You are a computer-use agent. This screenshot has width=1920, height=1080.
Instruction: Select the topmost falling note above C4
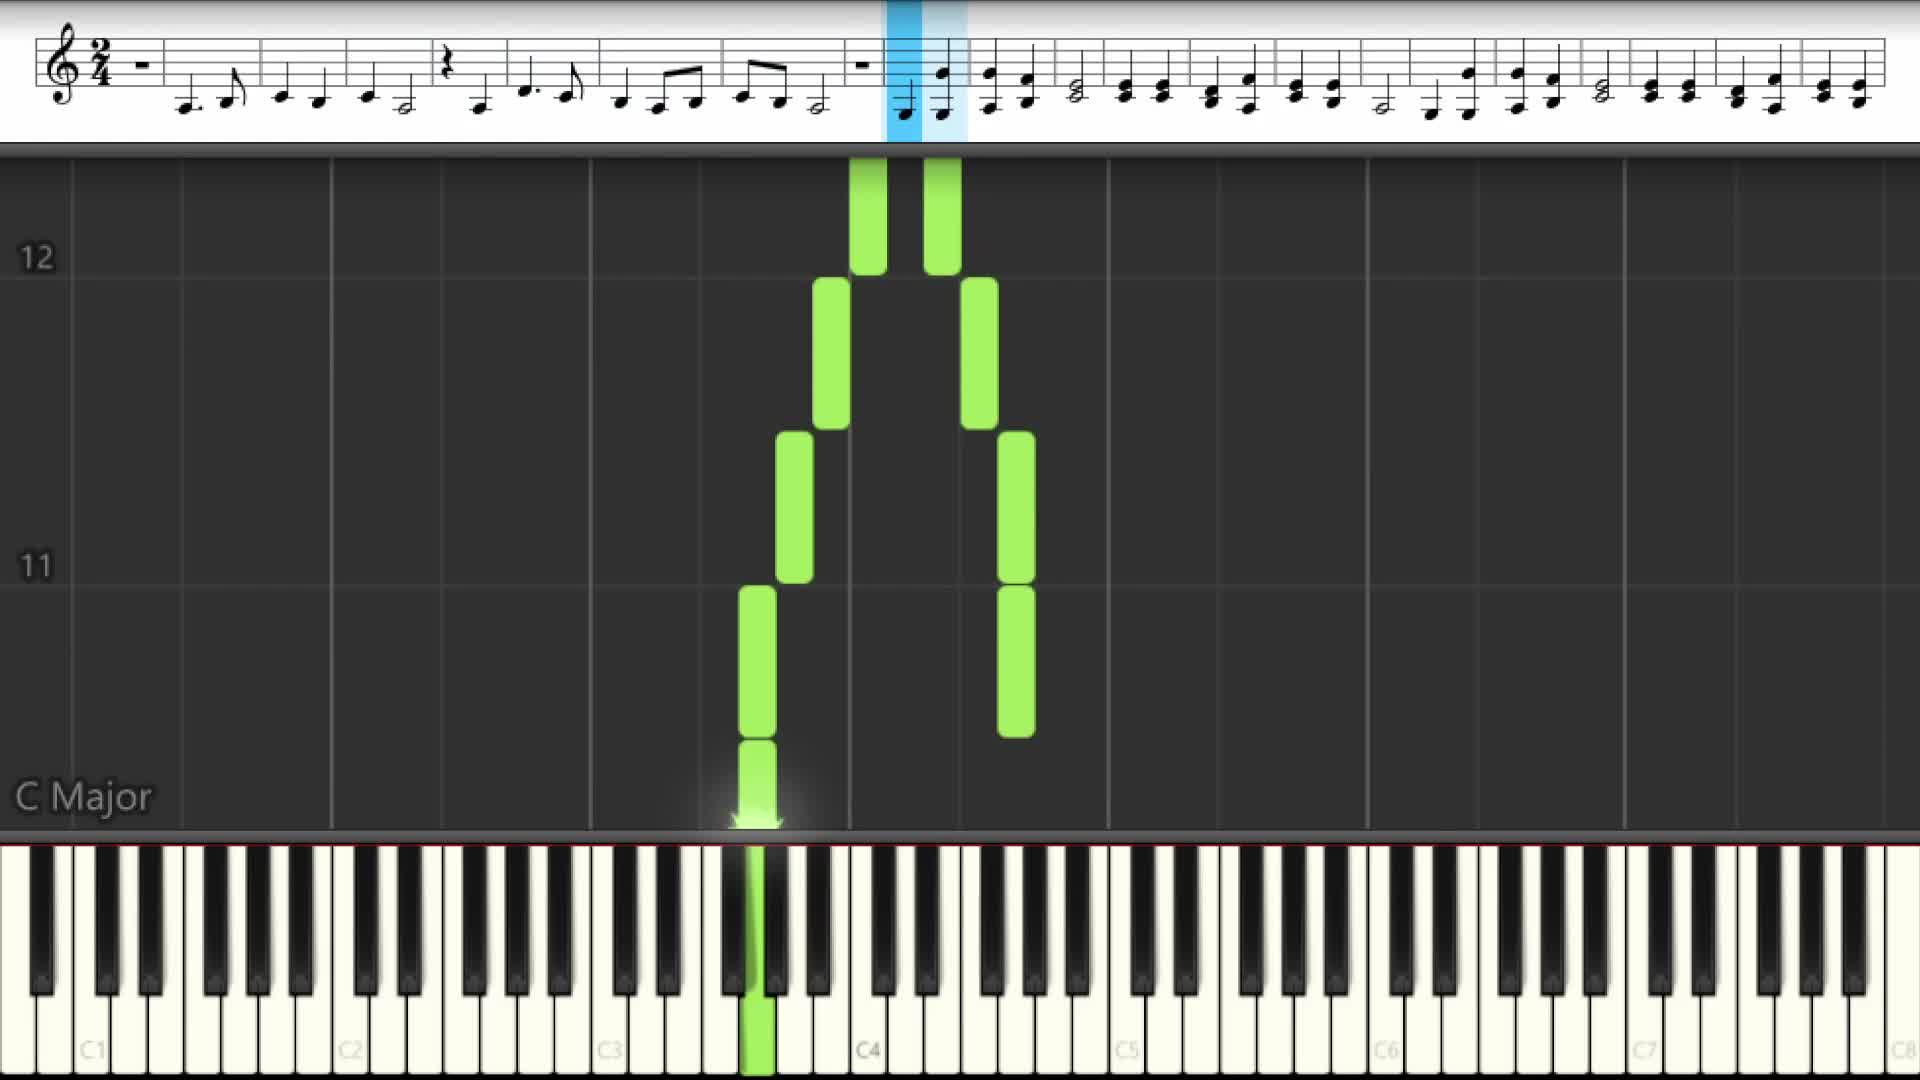pos(868,215)
